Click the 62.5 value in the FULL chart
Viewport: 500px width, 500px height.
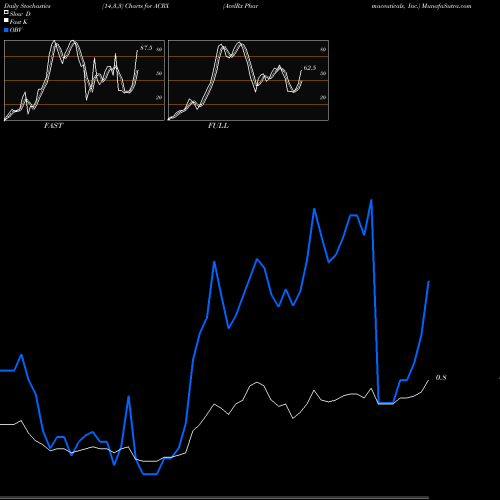310,68
